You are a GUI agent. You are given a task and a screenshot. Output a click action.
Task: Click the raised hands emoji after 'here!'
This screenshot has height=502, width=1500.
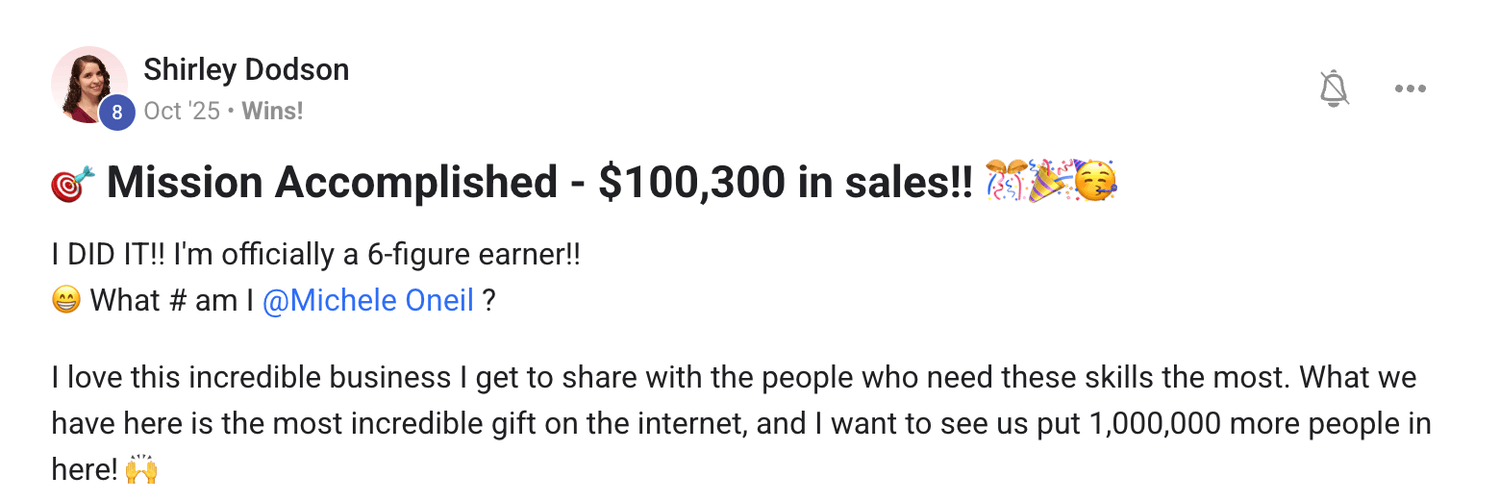(x=141, y=471)
